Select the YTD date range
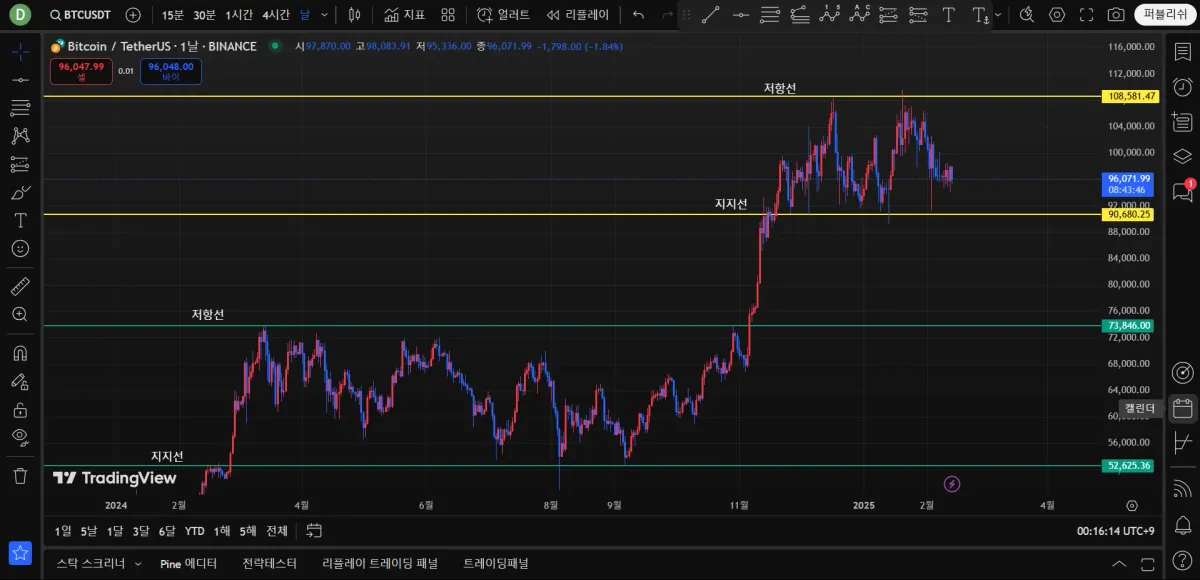Image resolution: width=1200 pixels, height=580 pixels. (195, 531)
